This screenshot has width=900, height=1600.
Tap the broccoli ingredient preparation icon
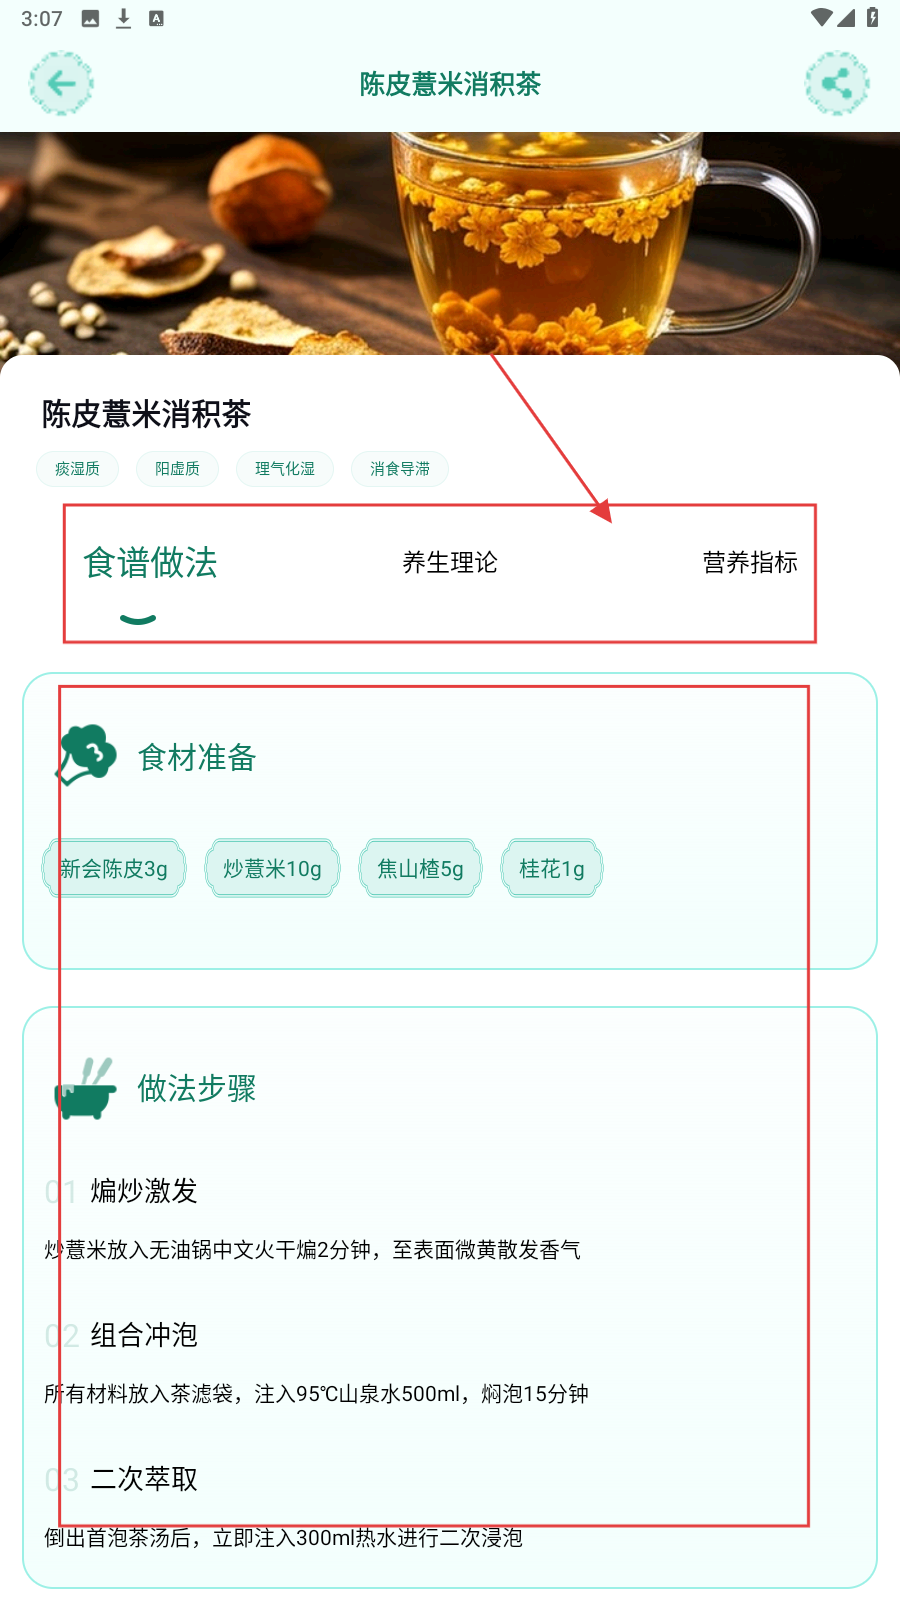(86, 756)
